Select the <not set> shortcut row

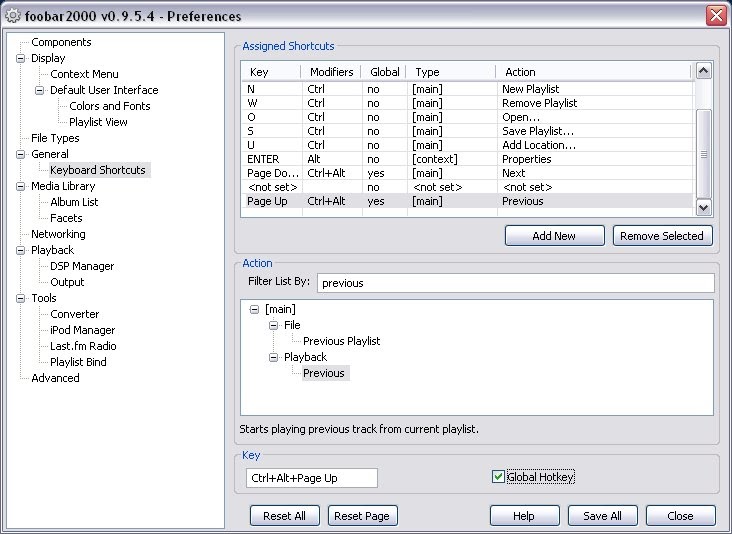[x=468, y=187]
